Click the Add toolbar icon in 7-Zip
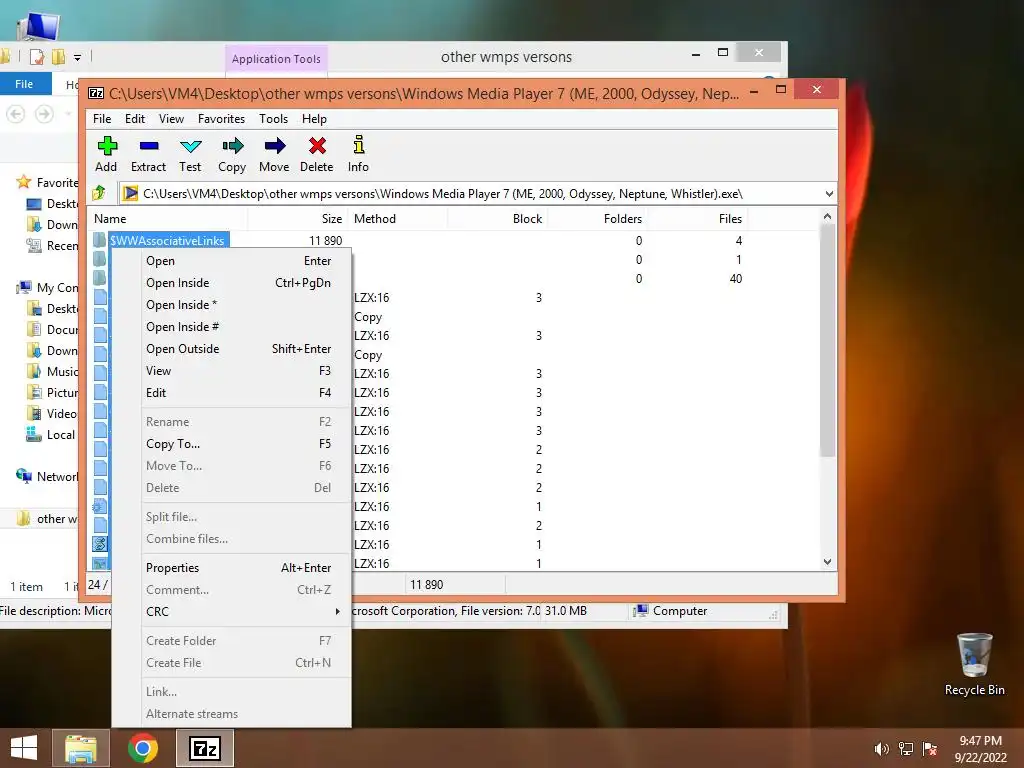 tap(106, 154)
